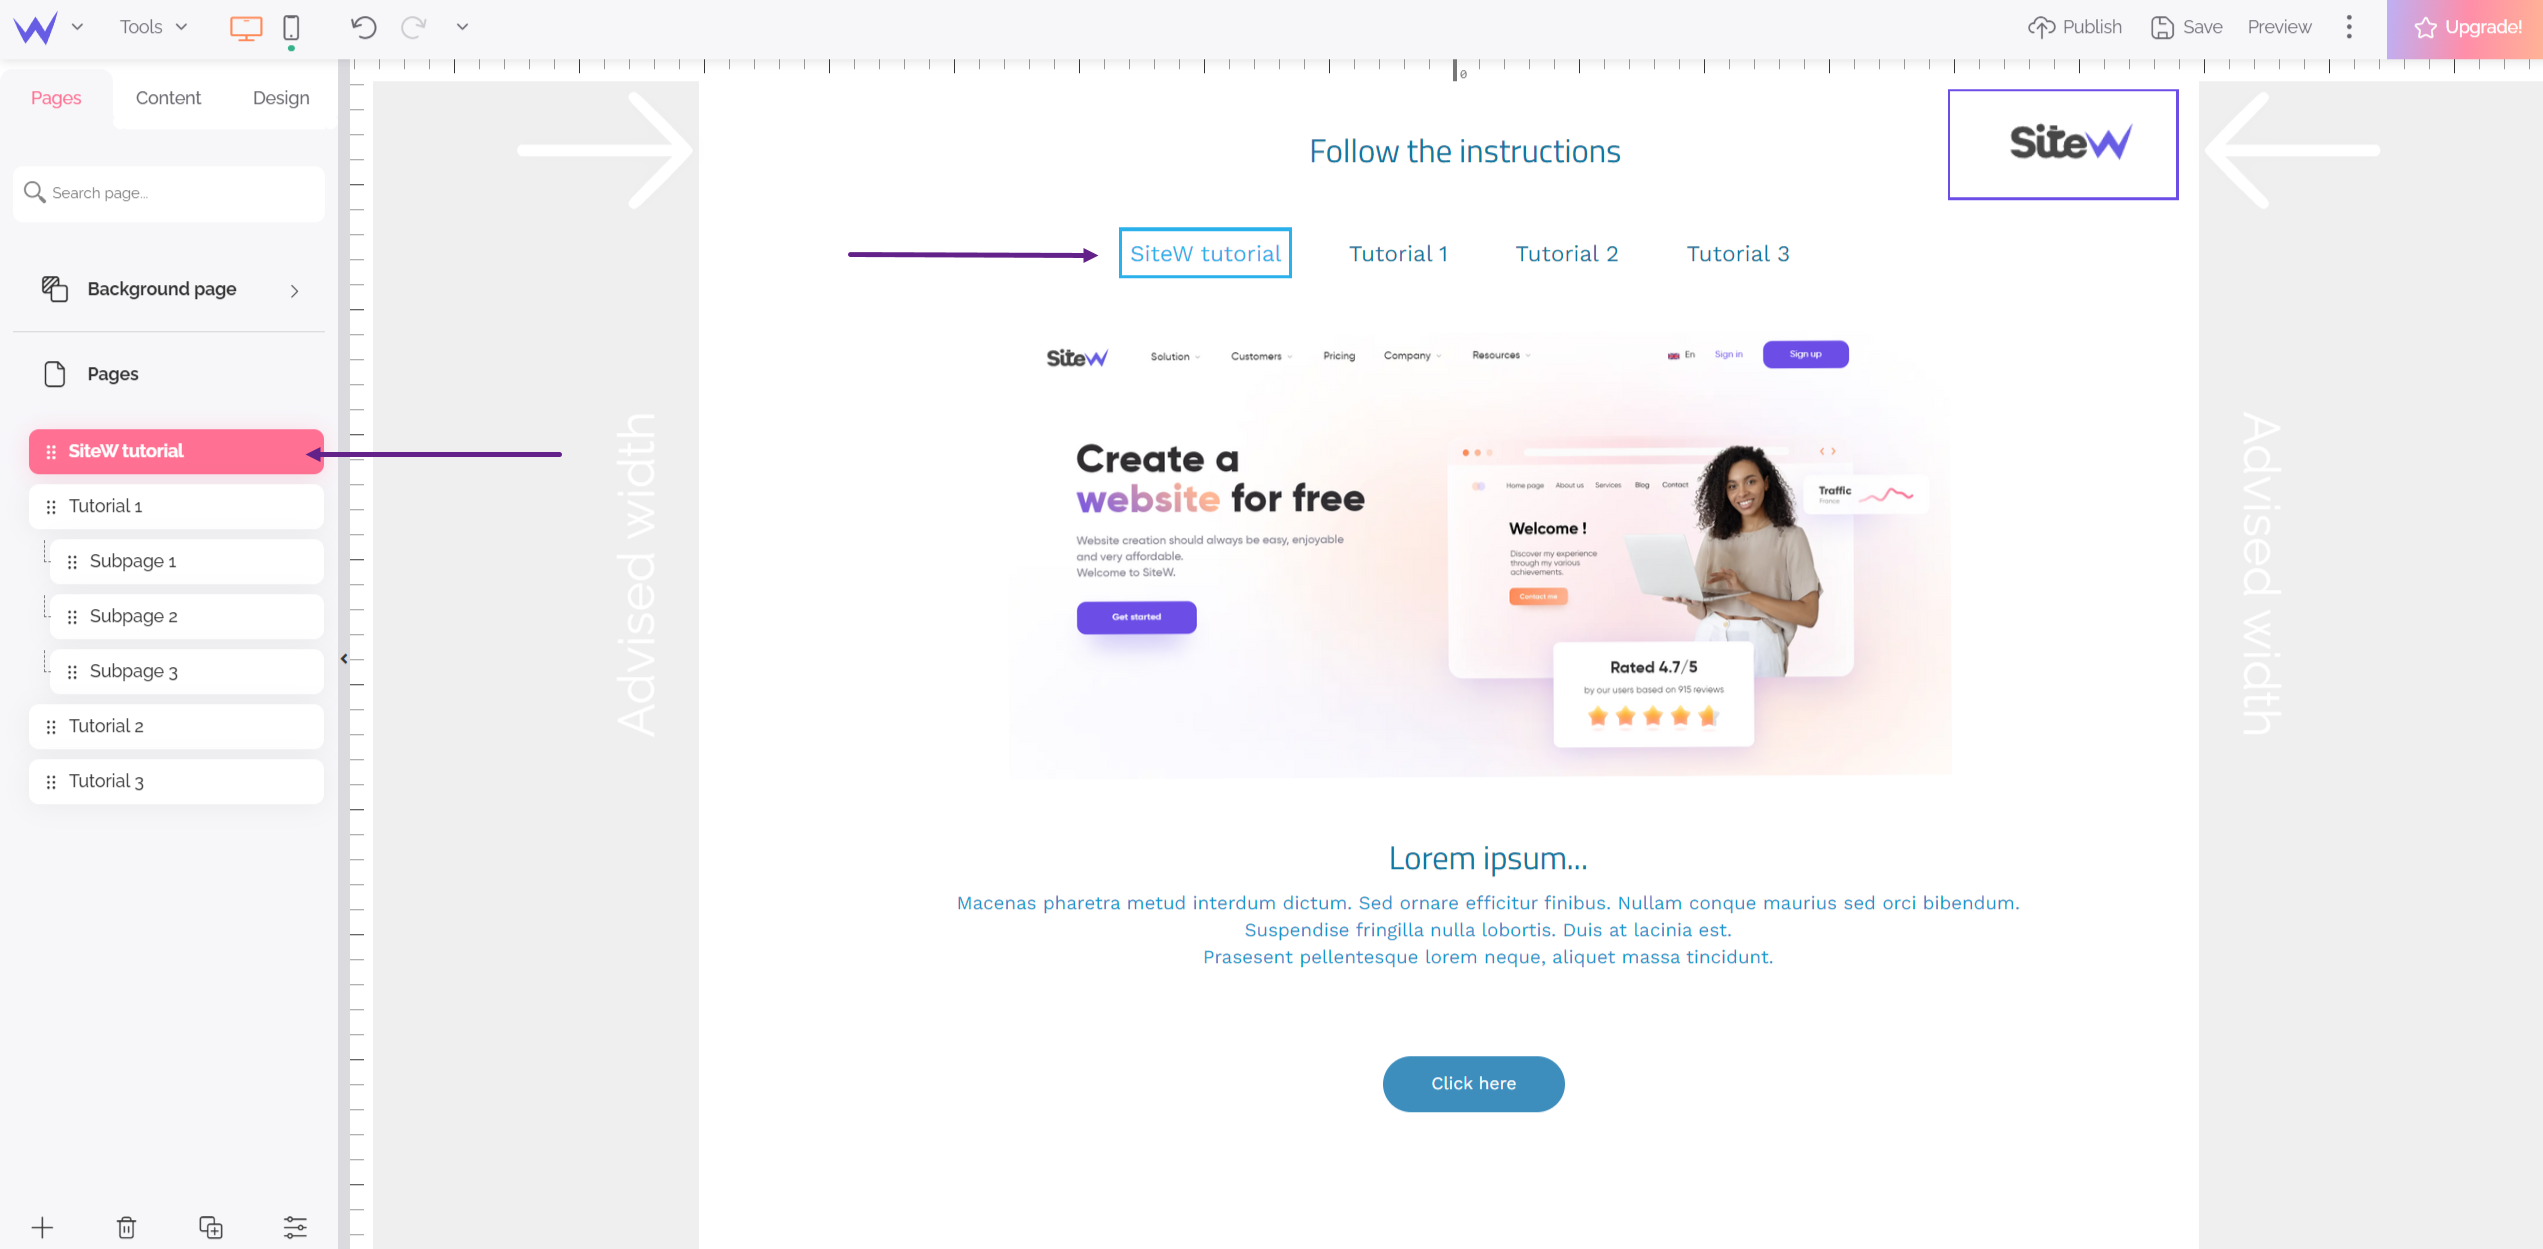Screen dimensions: 2543x1249
Task: Select the Content tab
Action: [x=169, y=97]
